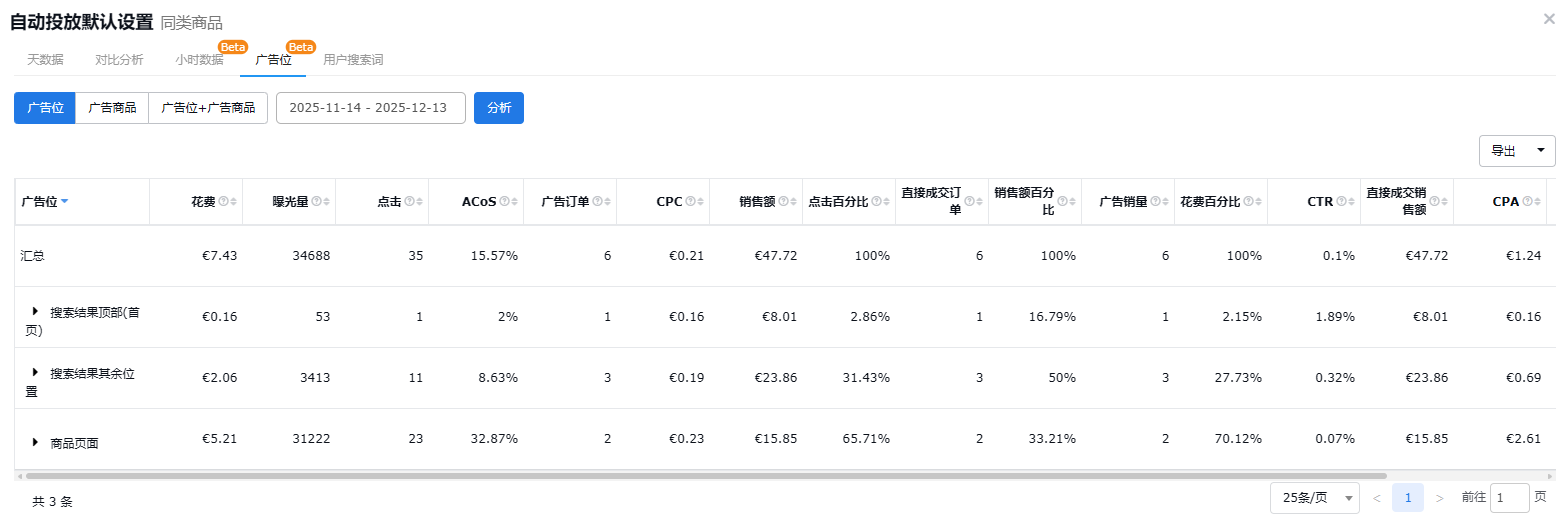Viewport: 1562px width, 527px height.
Task: Open the 导出 export dropdown button
Action: click(1516, 151)
